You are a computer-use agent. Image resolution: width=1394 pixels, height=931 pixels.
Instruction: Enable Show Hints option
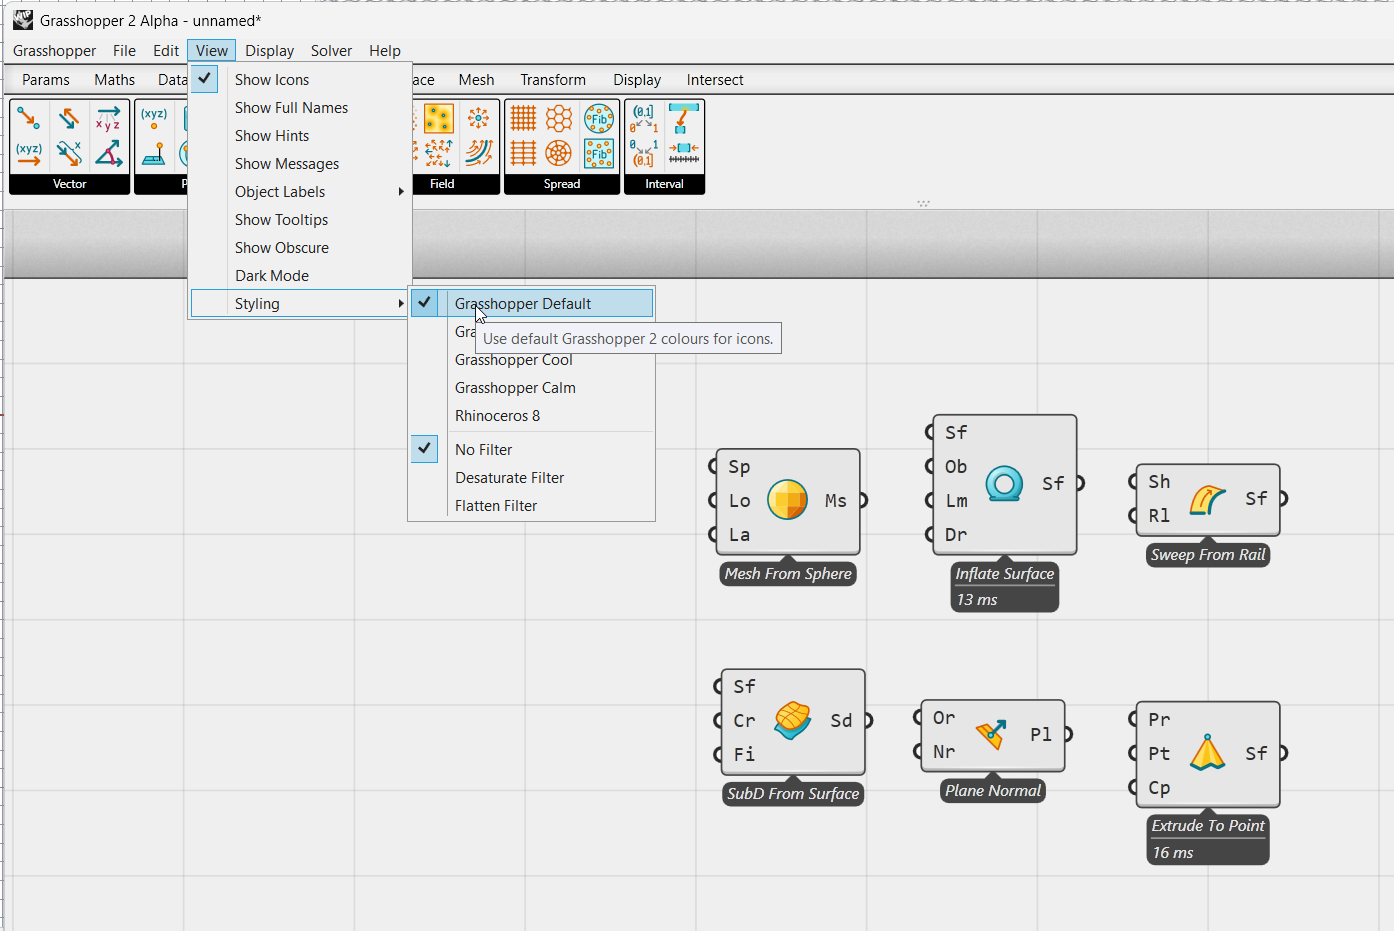point(300,135)
